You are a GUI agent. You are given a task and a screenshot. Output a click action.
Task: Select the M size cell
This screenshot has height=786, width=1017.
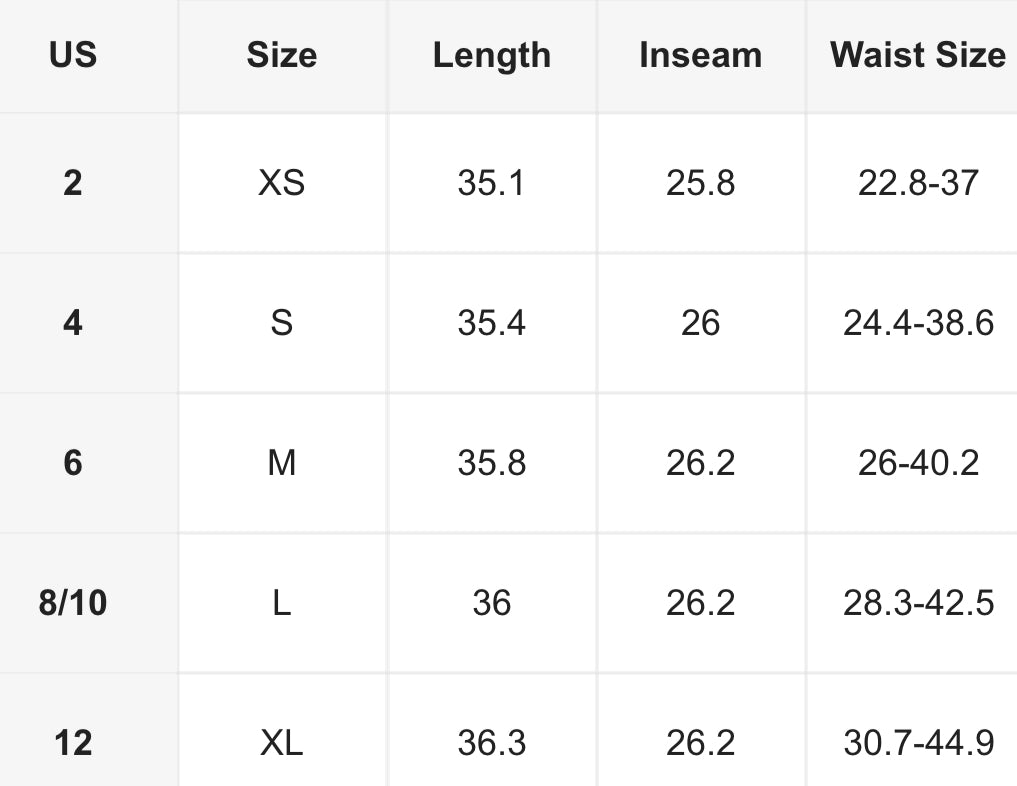point(282,463)
